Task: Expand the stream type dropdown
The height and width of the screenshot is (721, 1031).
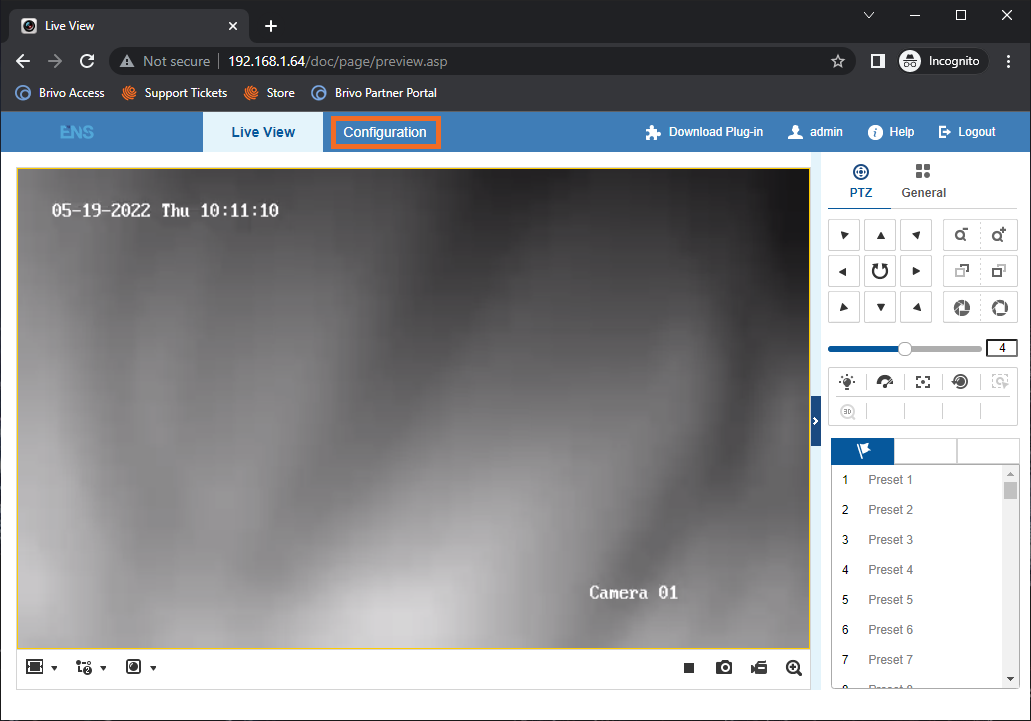Action: tap(91, 667)
